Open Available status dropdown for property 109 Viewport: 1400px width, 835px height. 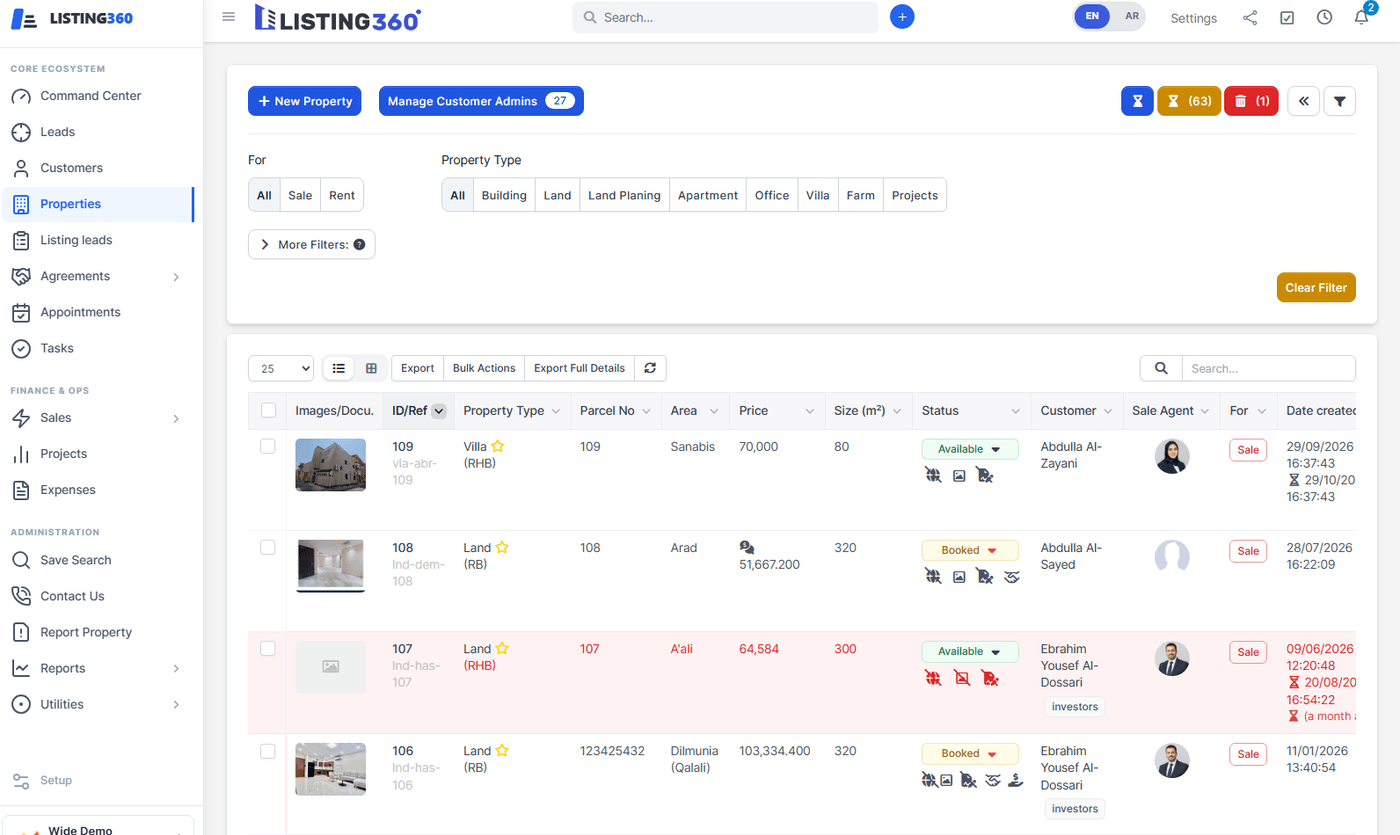tap(970, 450)
